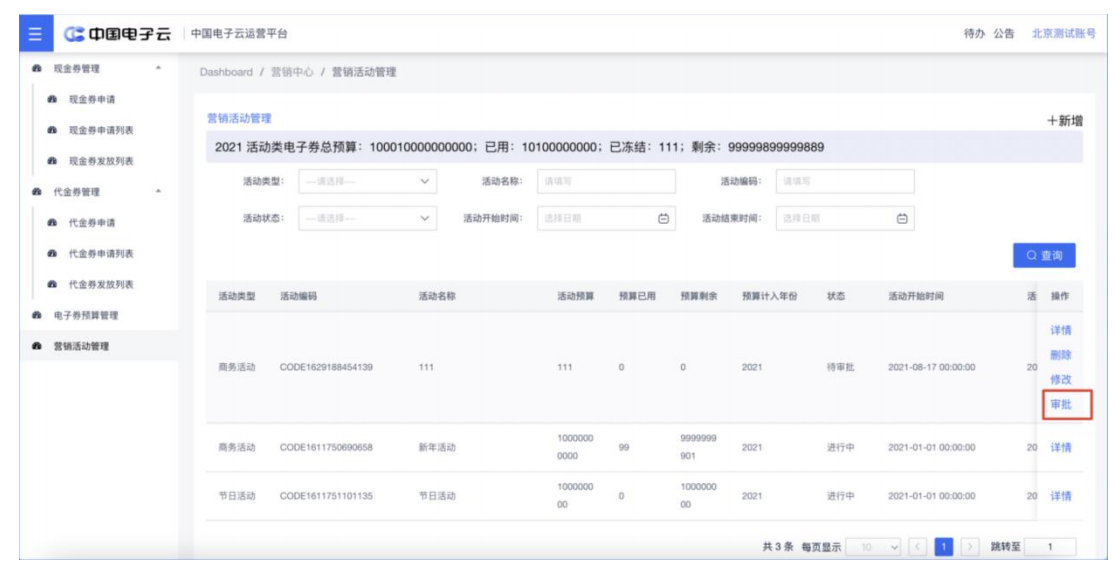Click the icon beside 代金券申请列表

[x=52, y=253]
